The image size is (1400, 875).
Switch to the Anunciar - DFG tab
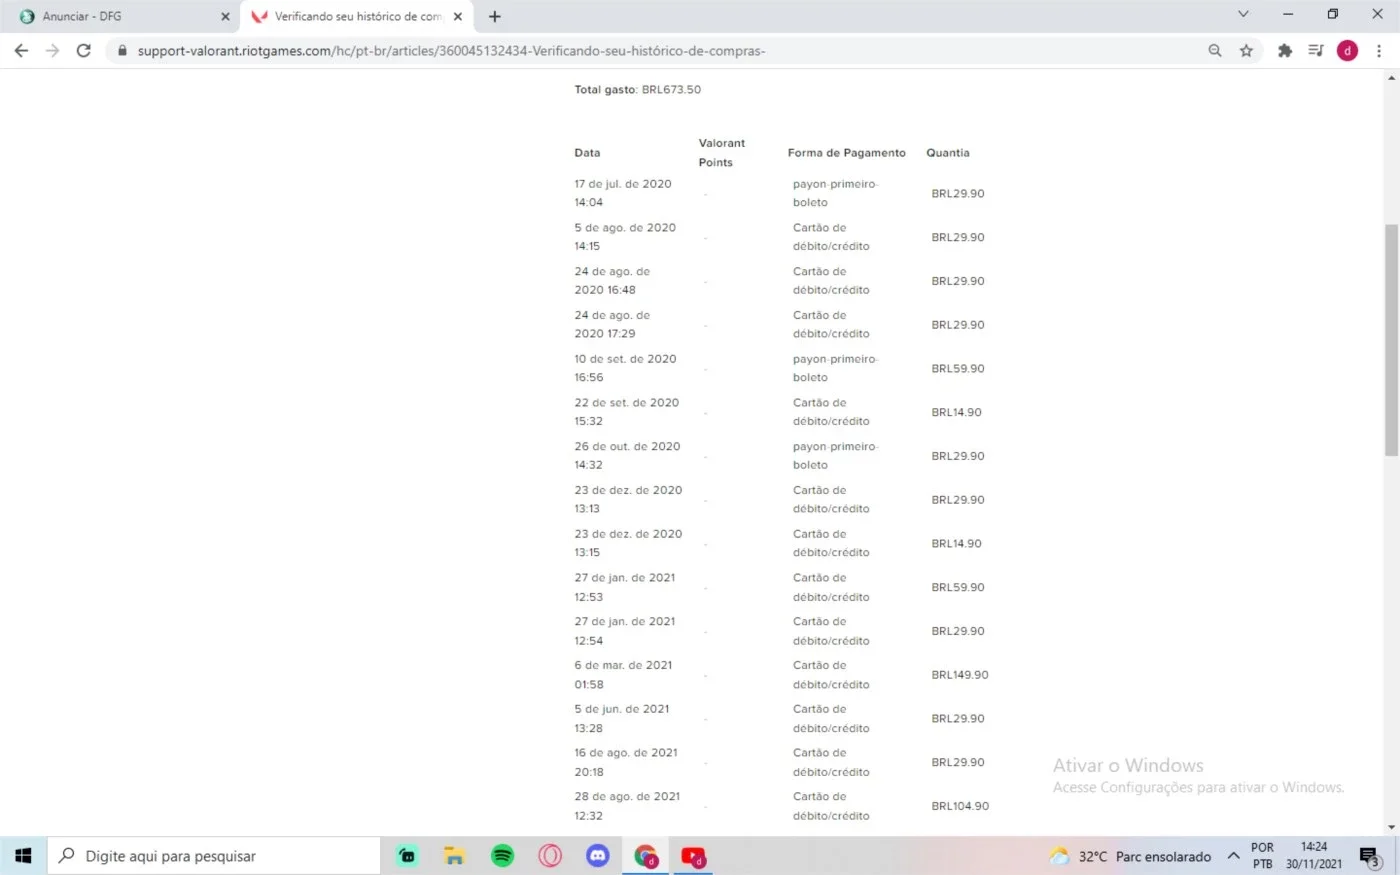tap(120, 16)
